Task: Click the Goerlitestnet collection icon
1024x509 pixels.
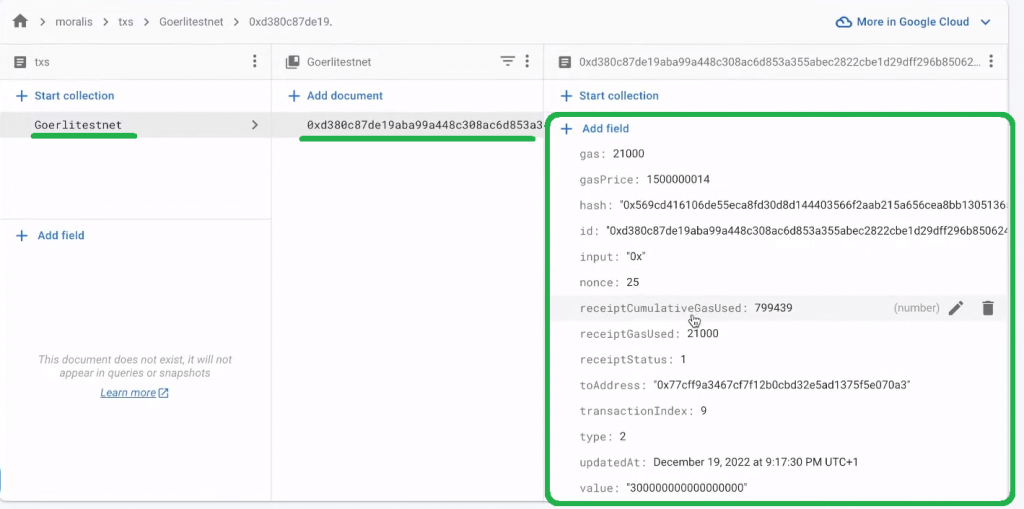Action: coord(293,62)
